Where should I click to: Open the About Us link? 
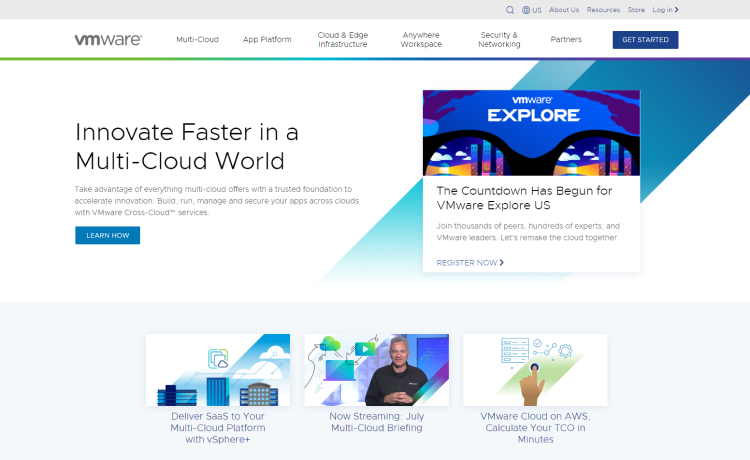click(564, 10)
